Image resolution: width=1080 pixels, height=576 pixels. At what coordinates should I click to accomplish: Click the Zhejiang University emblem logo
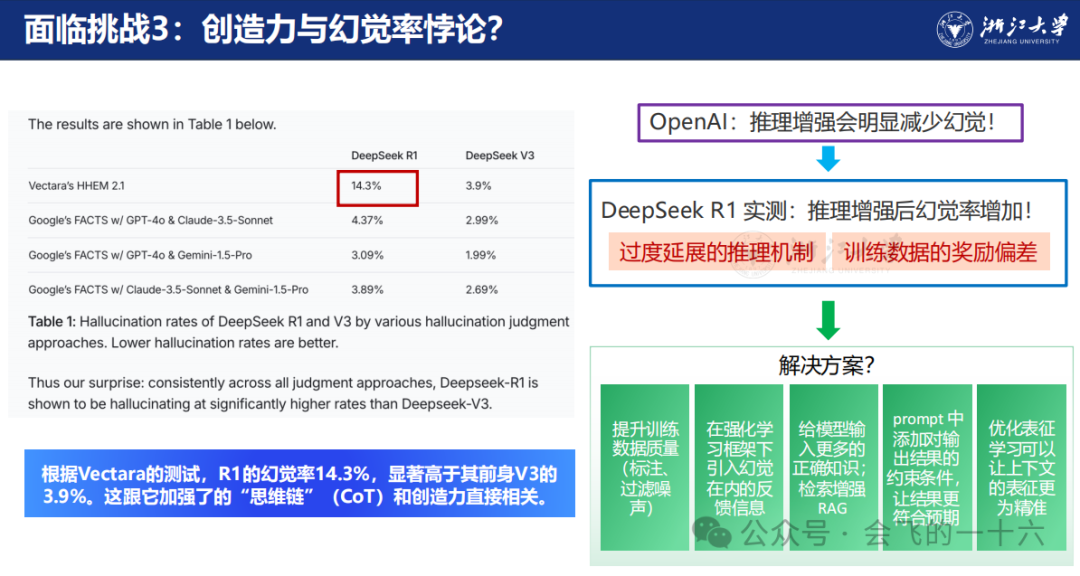click(954, 30)
